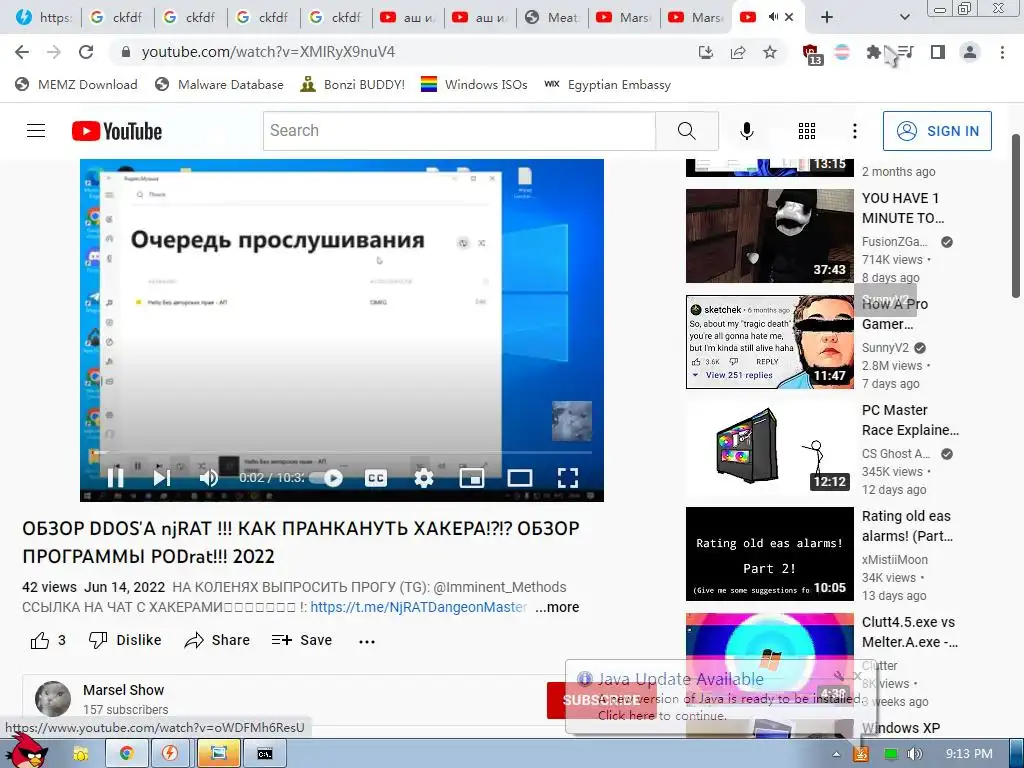Viewport: 1024px width, 768px height.
Task: Start voice search with the microphone icon
Action: coord(746,131)
